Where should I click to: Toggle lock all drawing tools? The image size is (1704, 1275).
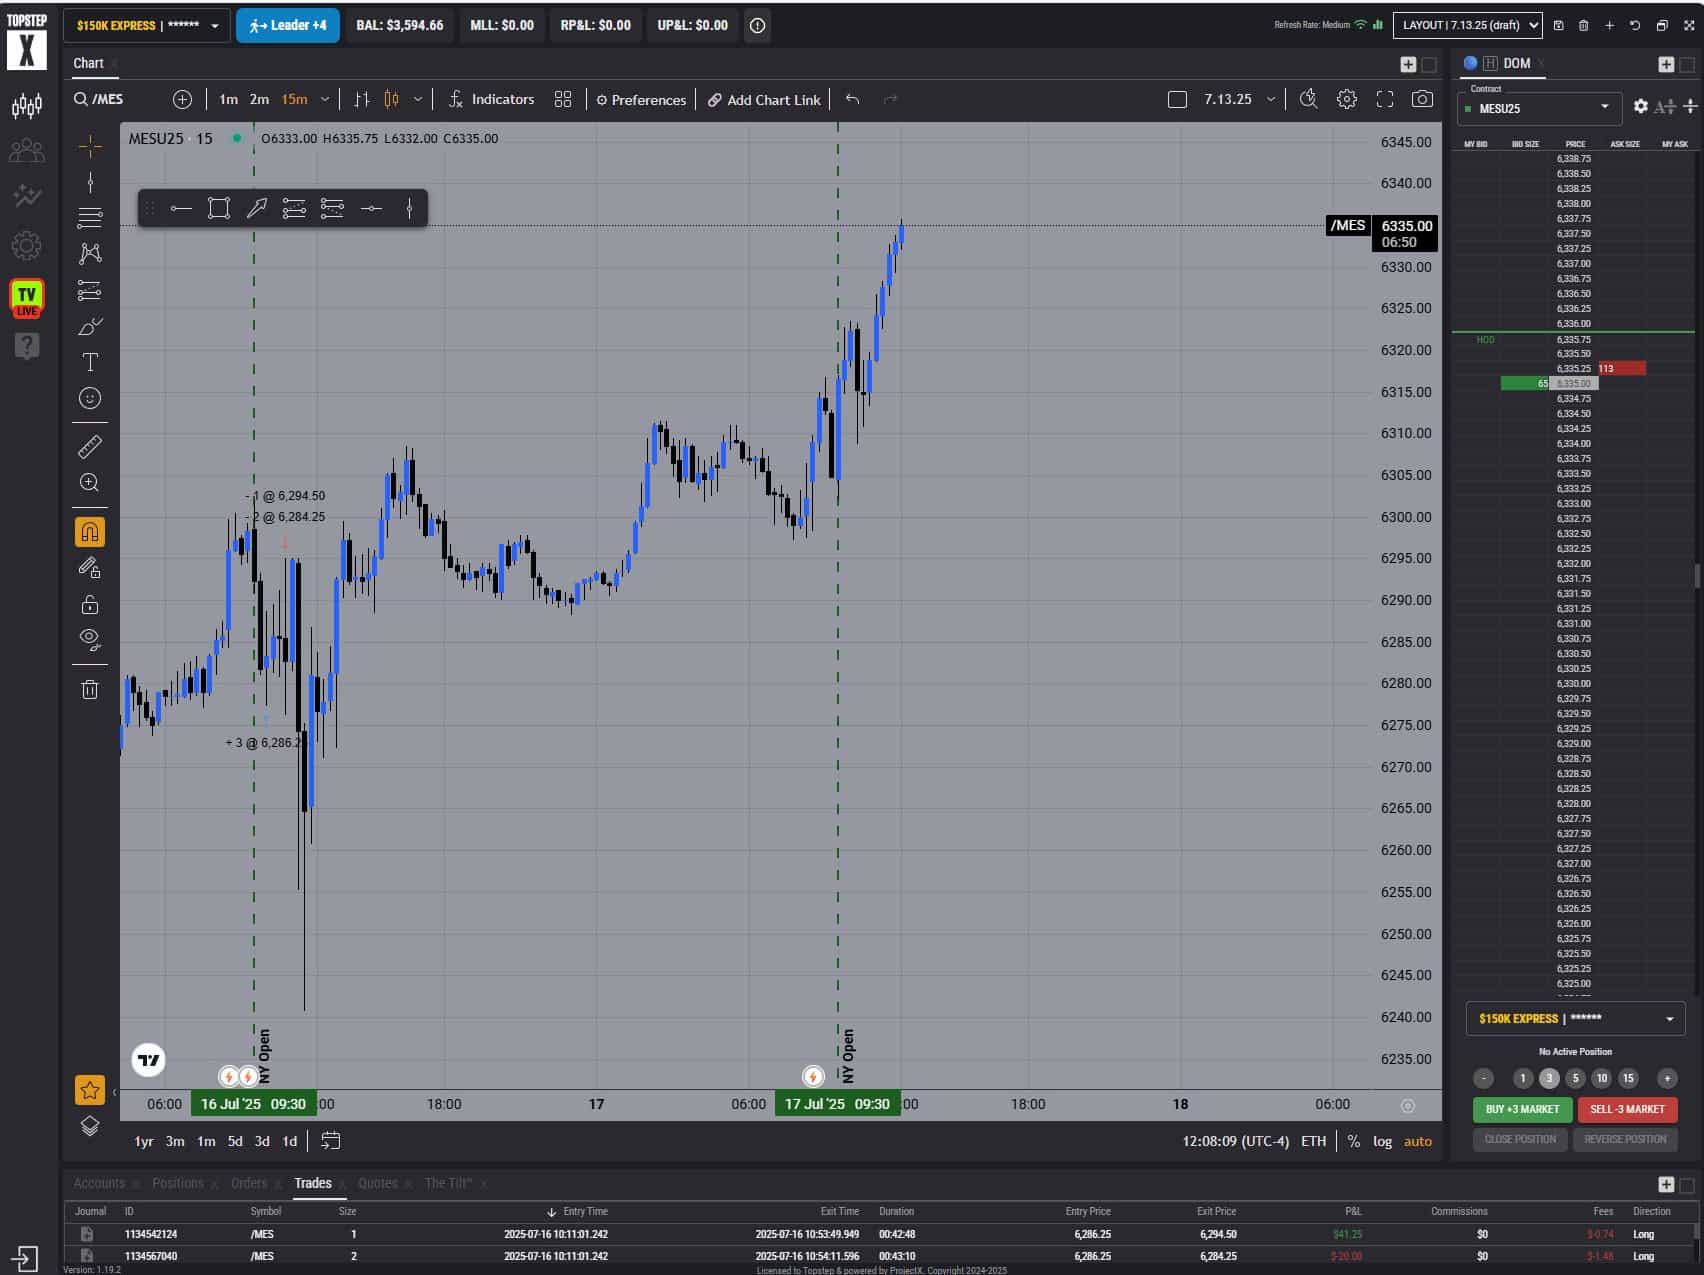90,604
